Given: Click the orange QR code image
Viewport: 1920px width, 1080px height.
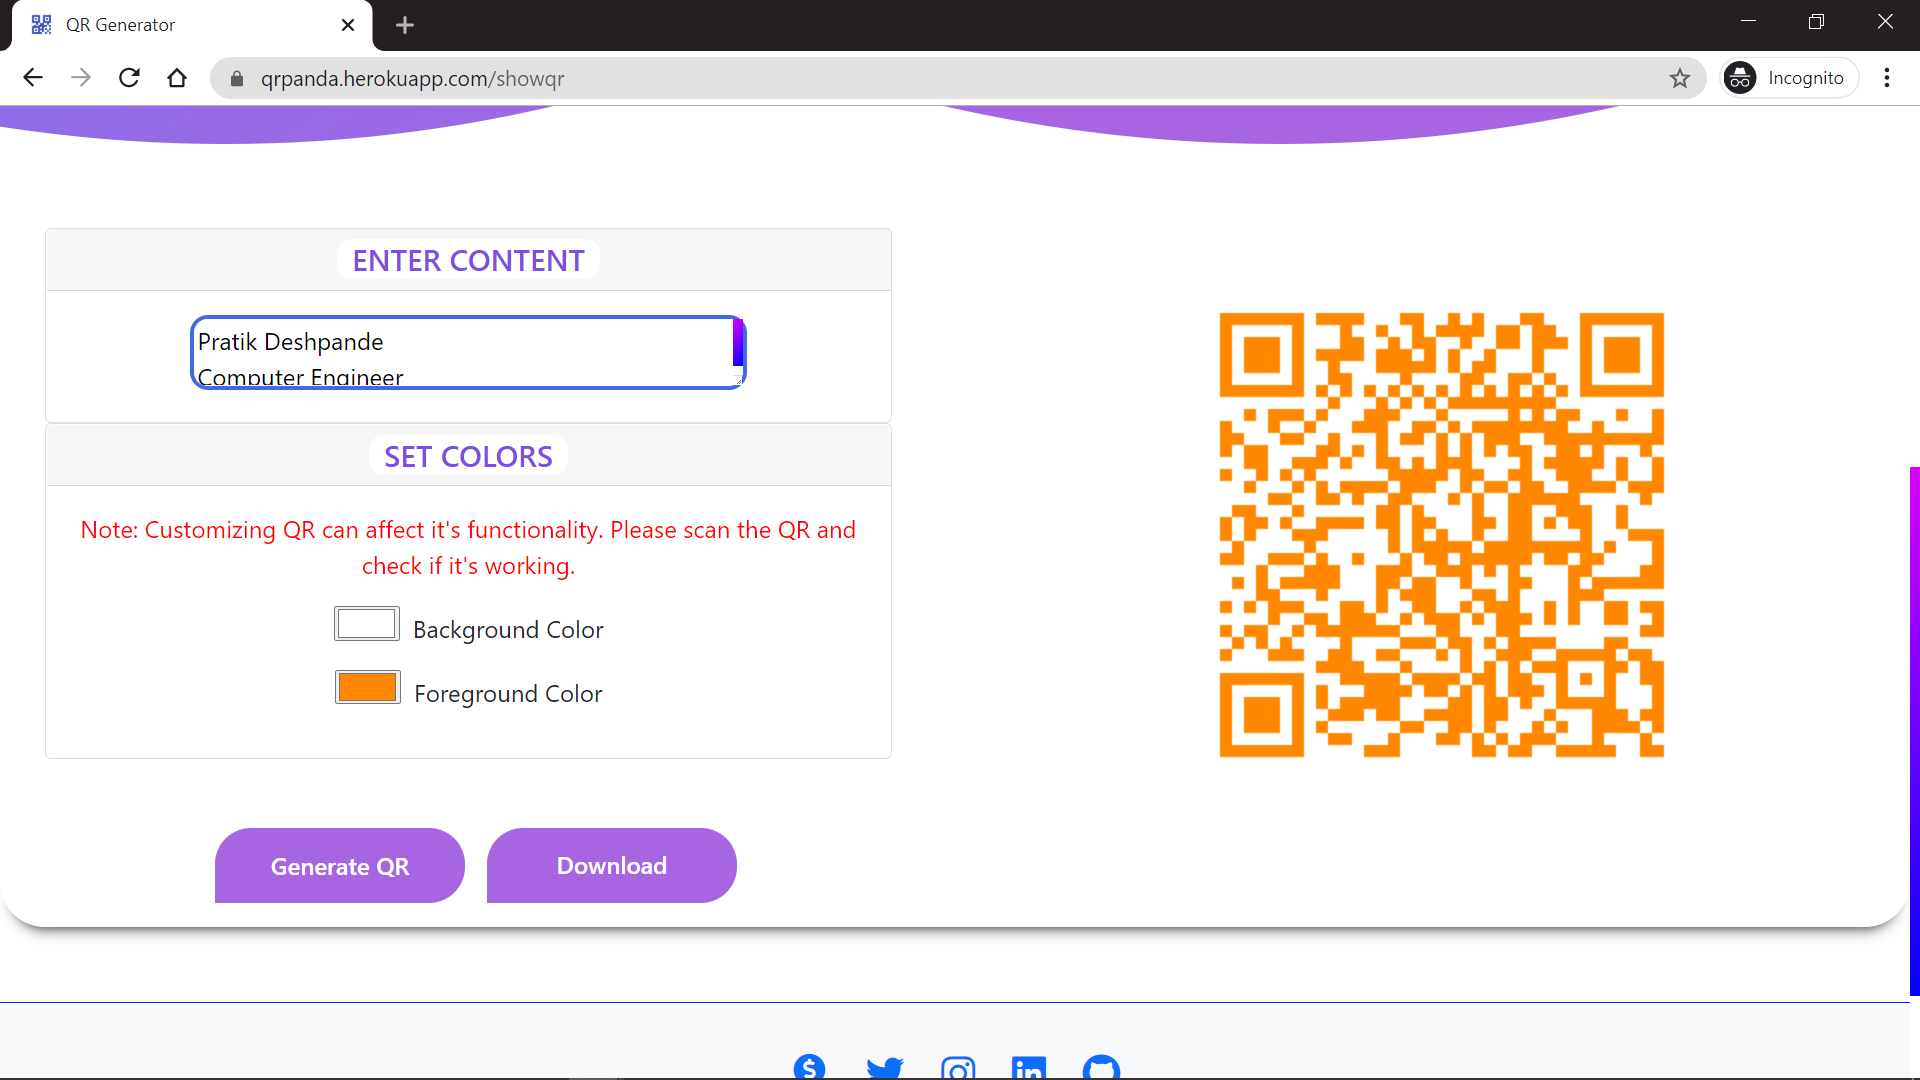Looking at the screenshot, I should pyautogui.click(x=1442, y=535).
